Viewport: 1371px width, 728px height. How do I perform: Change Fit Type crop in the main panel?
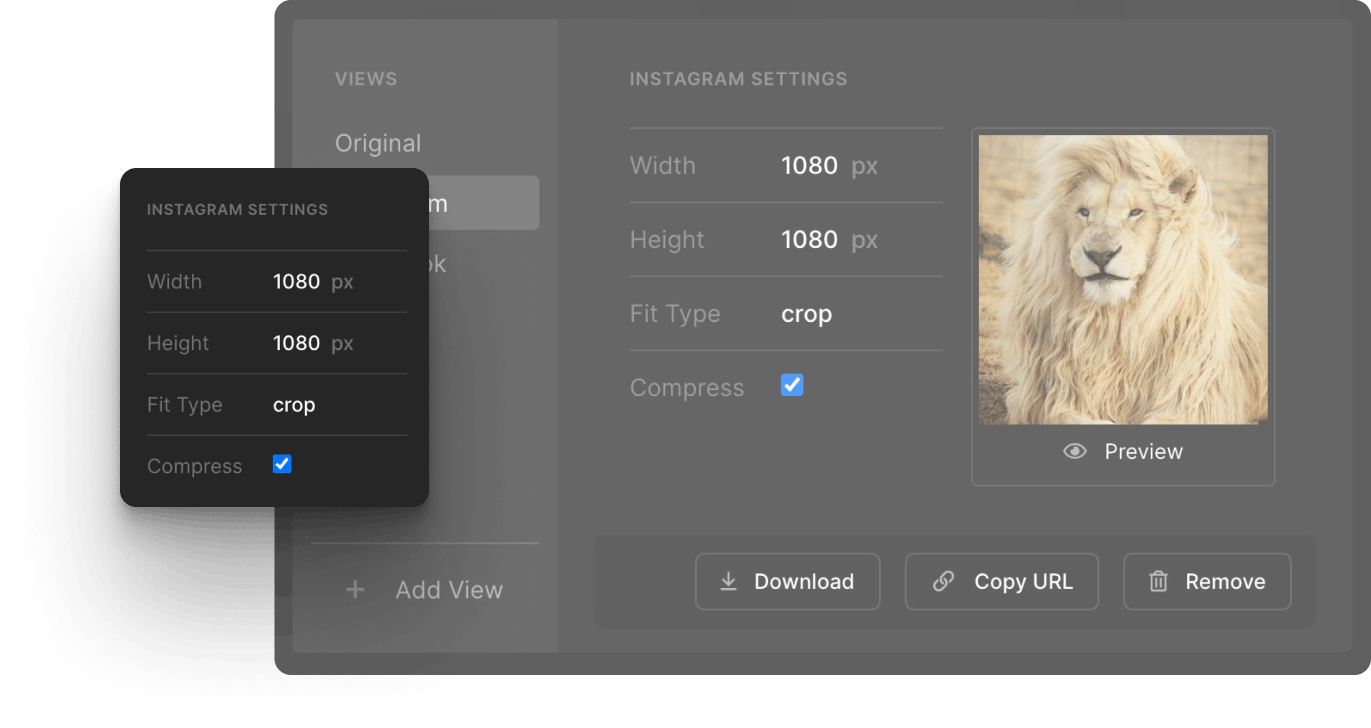coord(806,314)
